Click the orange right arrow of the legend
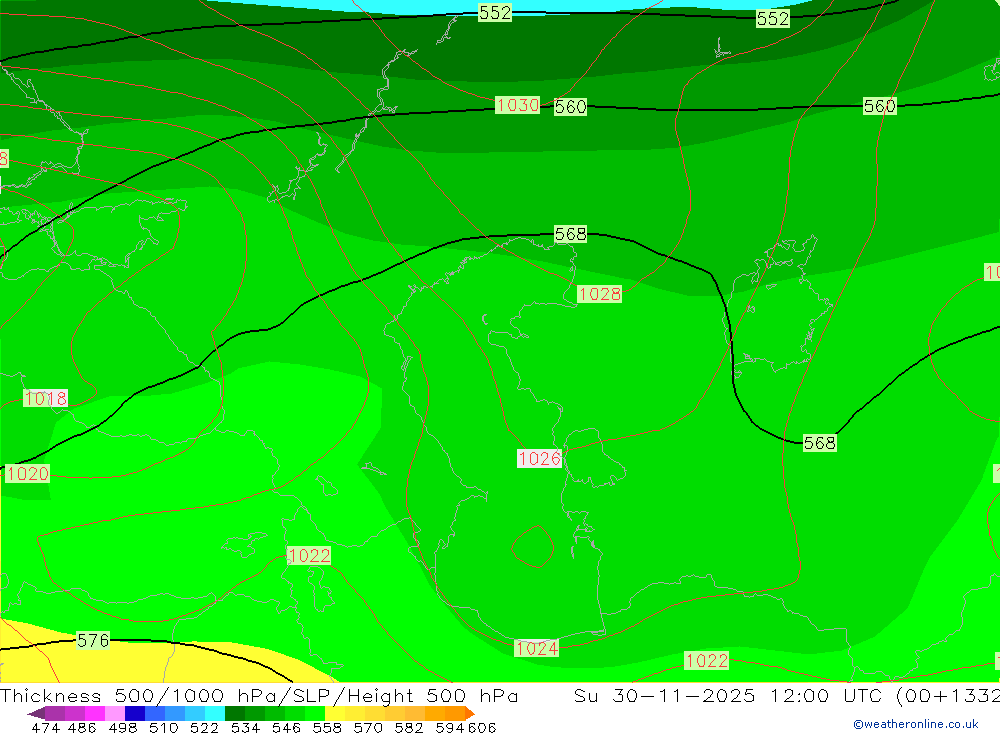The height and width of the screenshot is (733, 1000). click(470, 713)
